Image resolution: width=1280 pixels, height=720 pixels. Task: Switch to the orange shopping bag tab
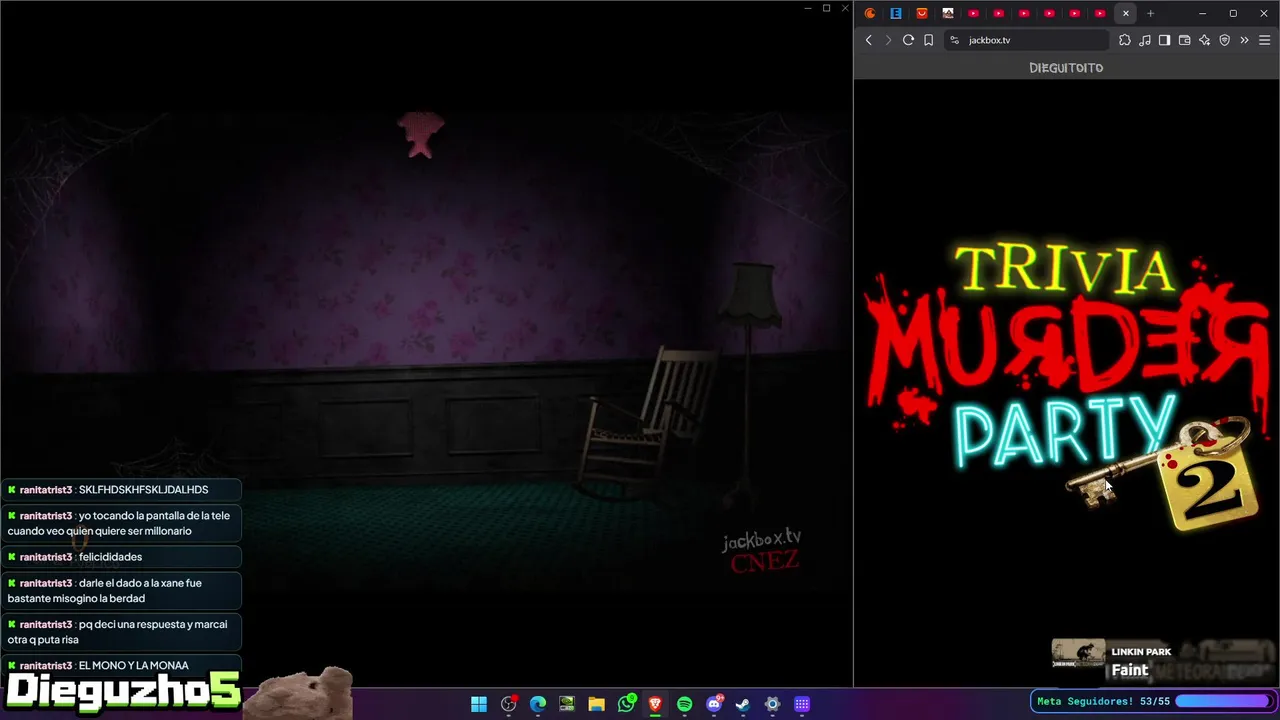pos(922,13)
